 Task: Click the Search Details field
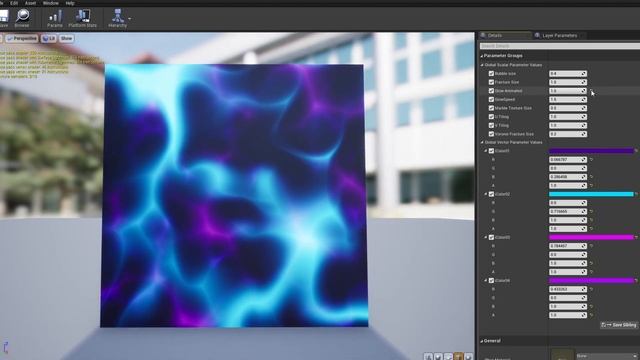coord(560,46)
